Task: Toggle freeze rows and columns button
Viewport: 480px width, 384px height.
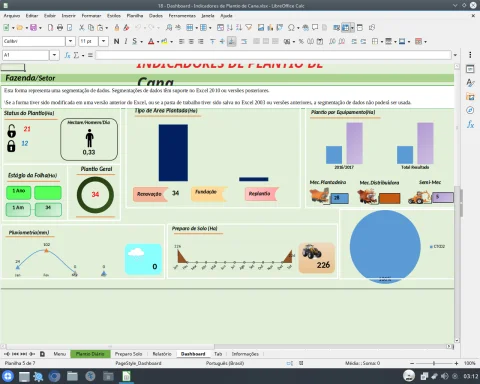Action: tap(346, 28)
